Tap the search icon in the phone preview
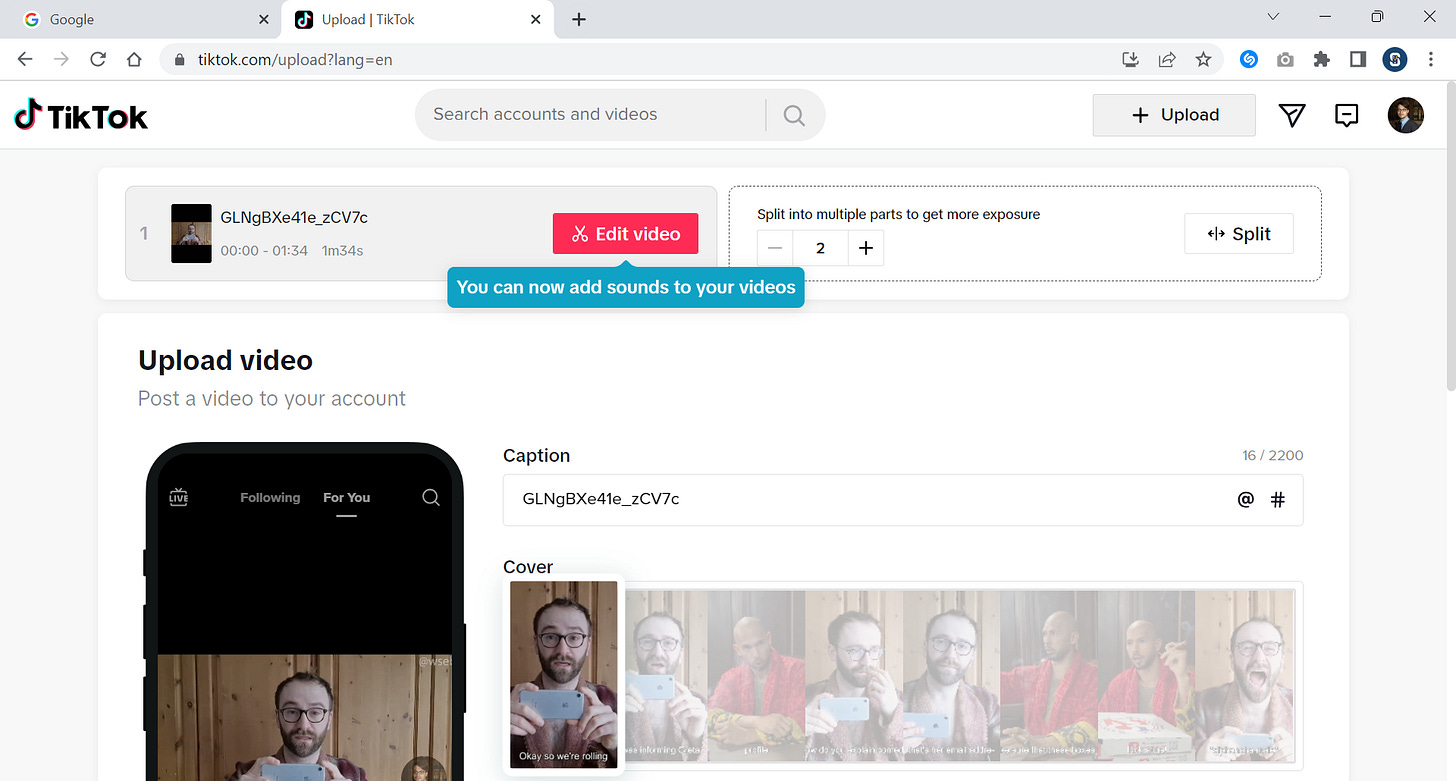1456x781 pixels. tap(431, 497)
